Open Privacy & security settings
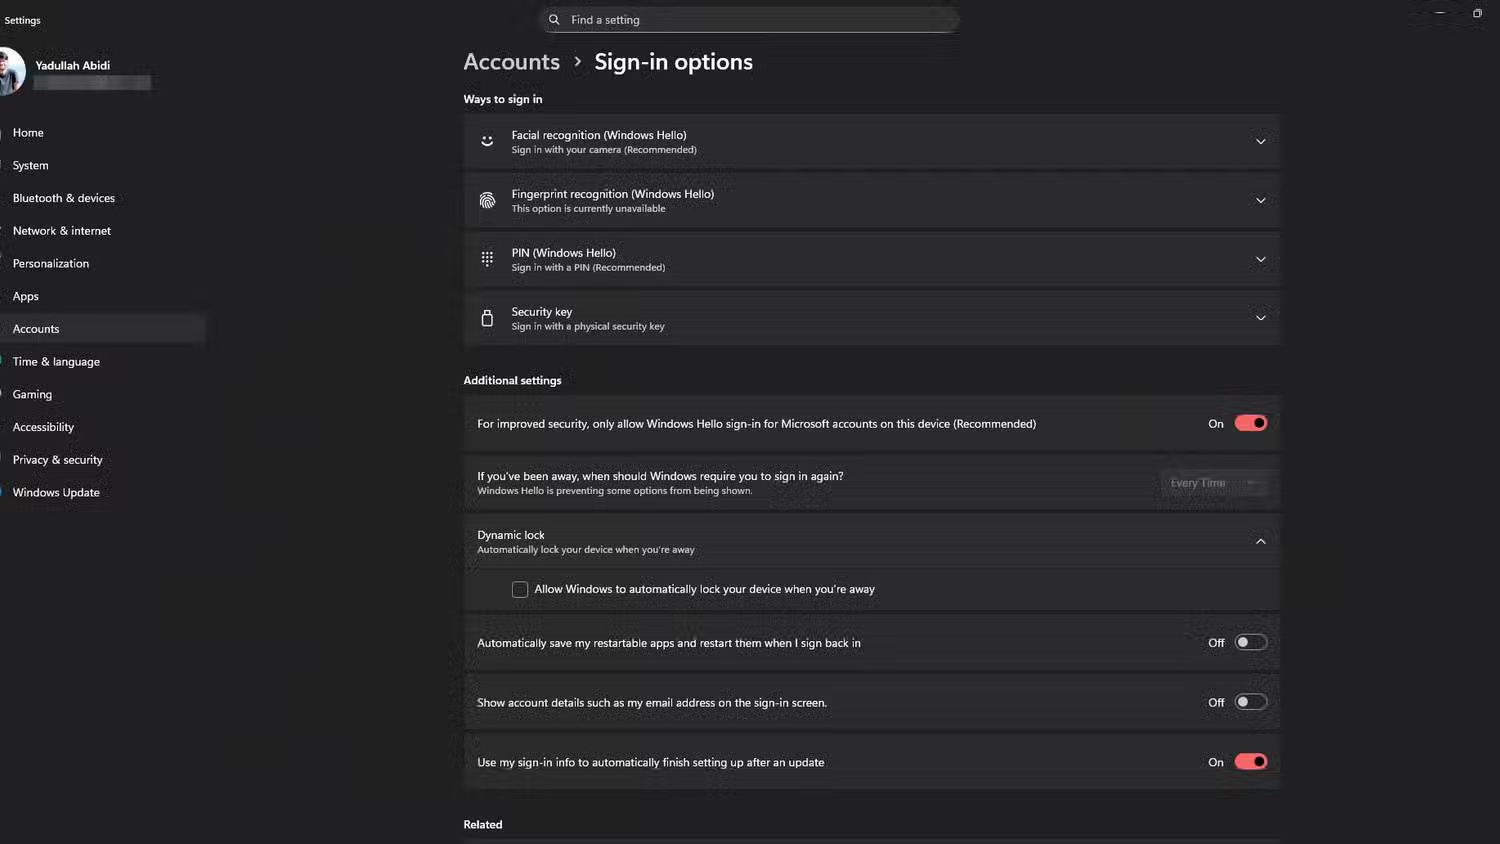The width and height of the screenshot is (1500, 844). pyautogui.click(x=57, y=459)
